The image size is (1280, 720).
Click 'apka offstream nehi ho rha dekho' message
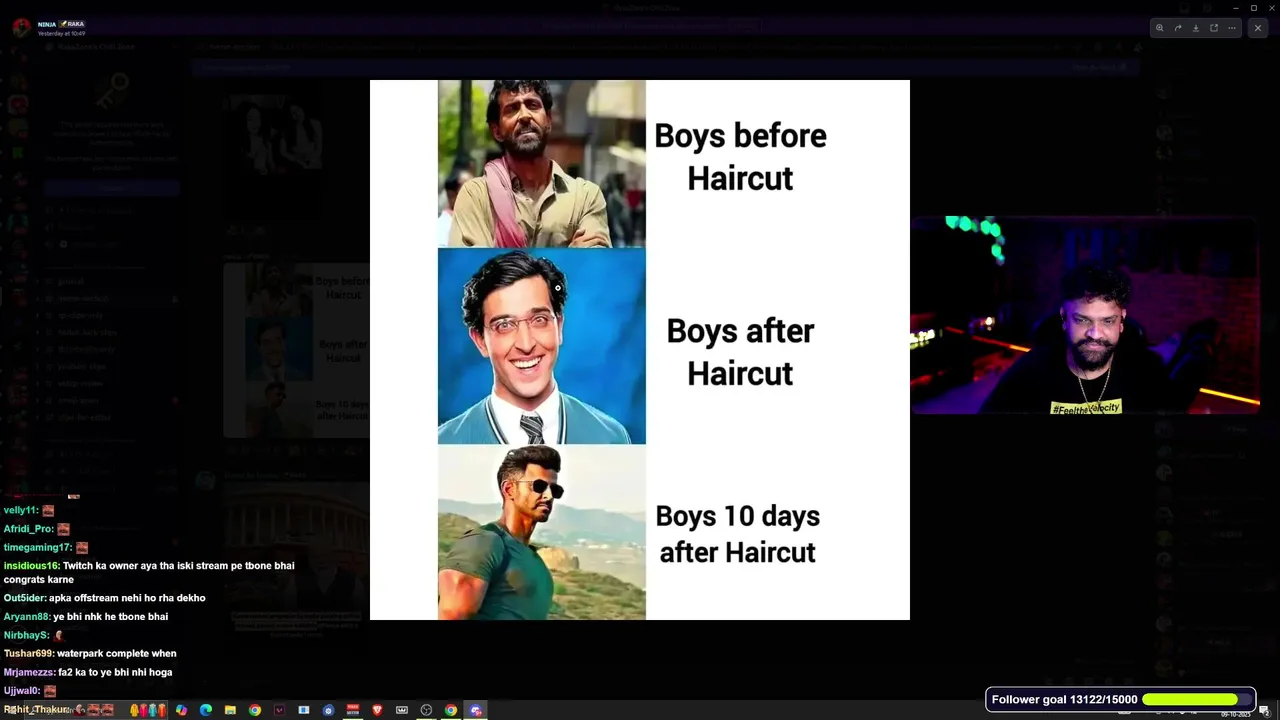pyautogui.click(x=127, y=598)
